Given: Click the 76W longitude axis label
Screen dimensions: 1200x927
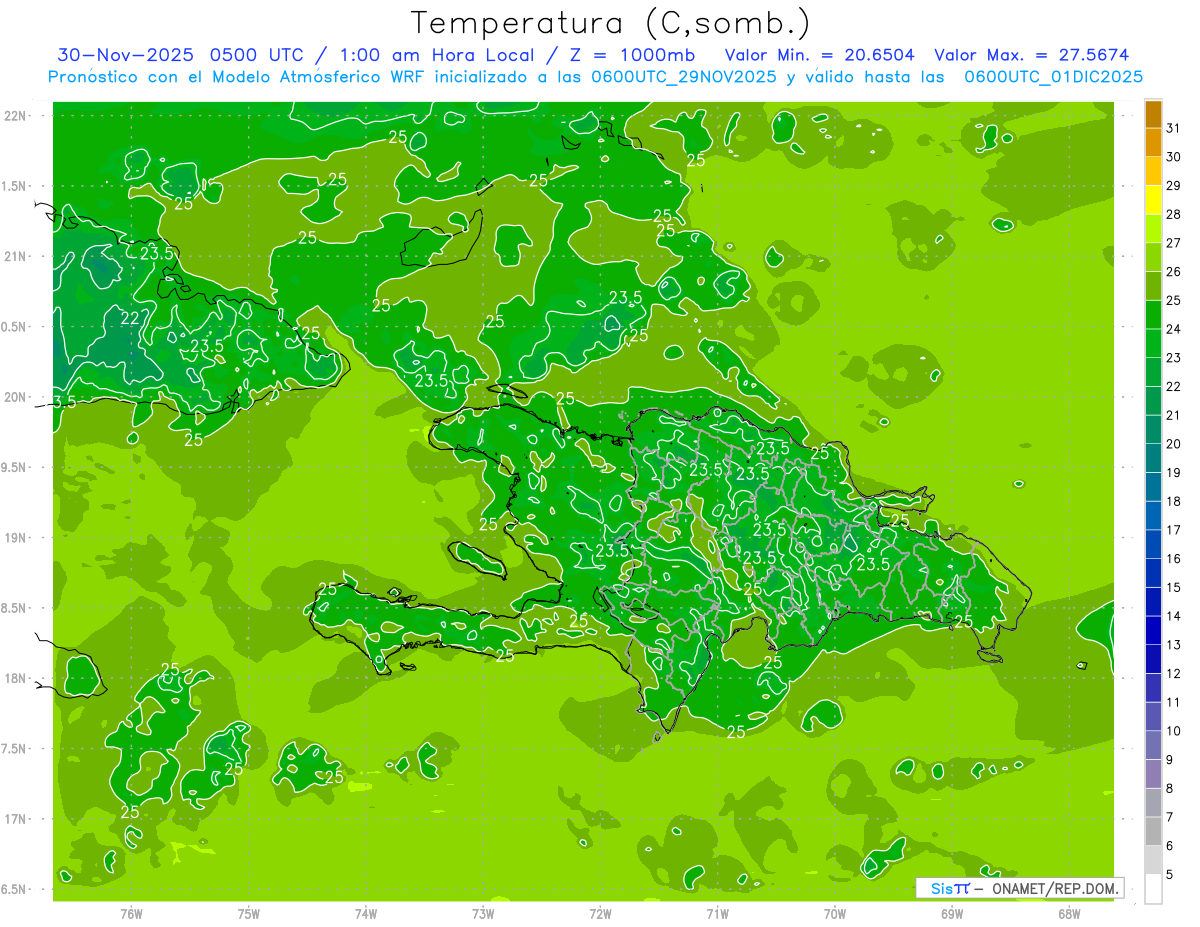Looking at the screenshot, I should point(131,913).
